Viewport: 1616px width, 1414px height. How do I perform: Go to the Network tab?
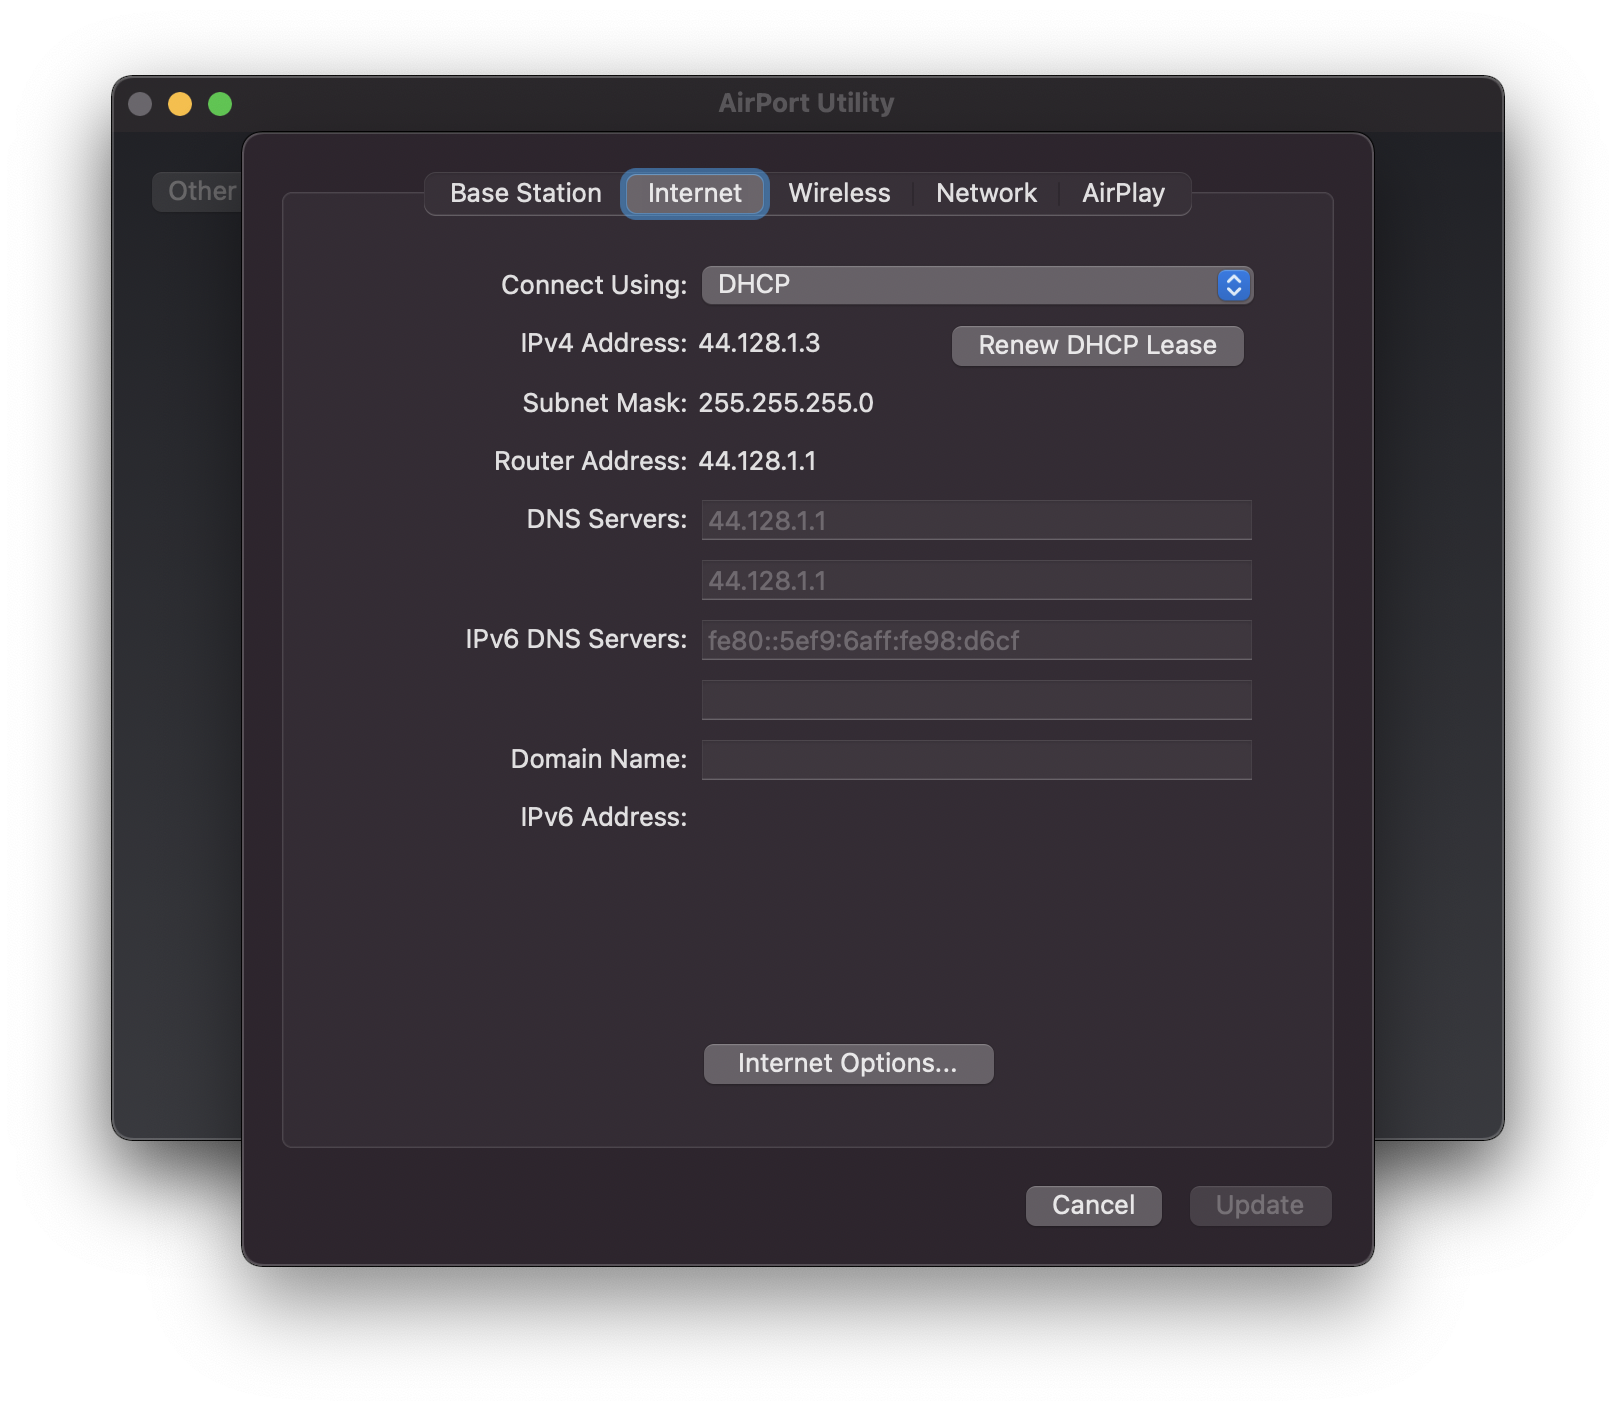coord(986,193)
